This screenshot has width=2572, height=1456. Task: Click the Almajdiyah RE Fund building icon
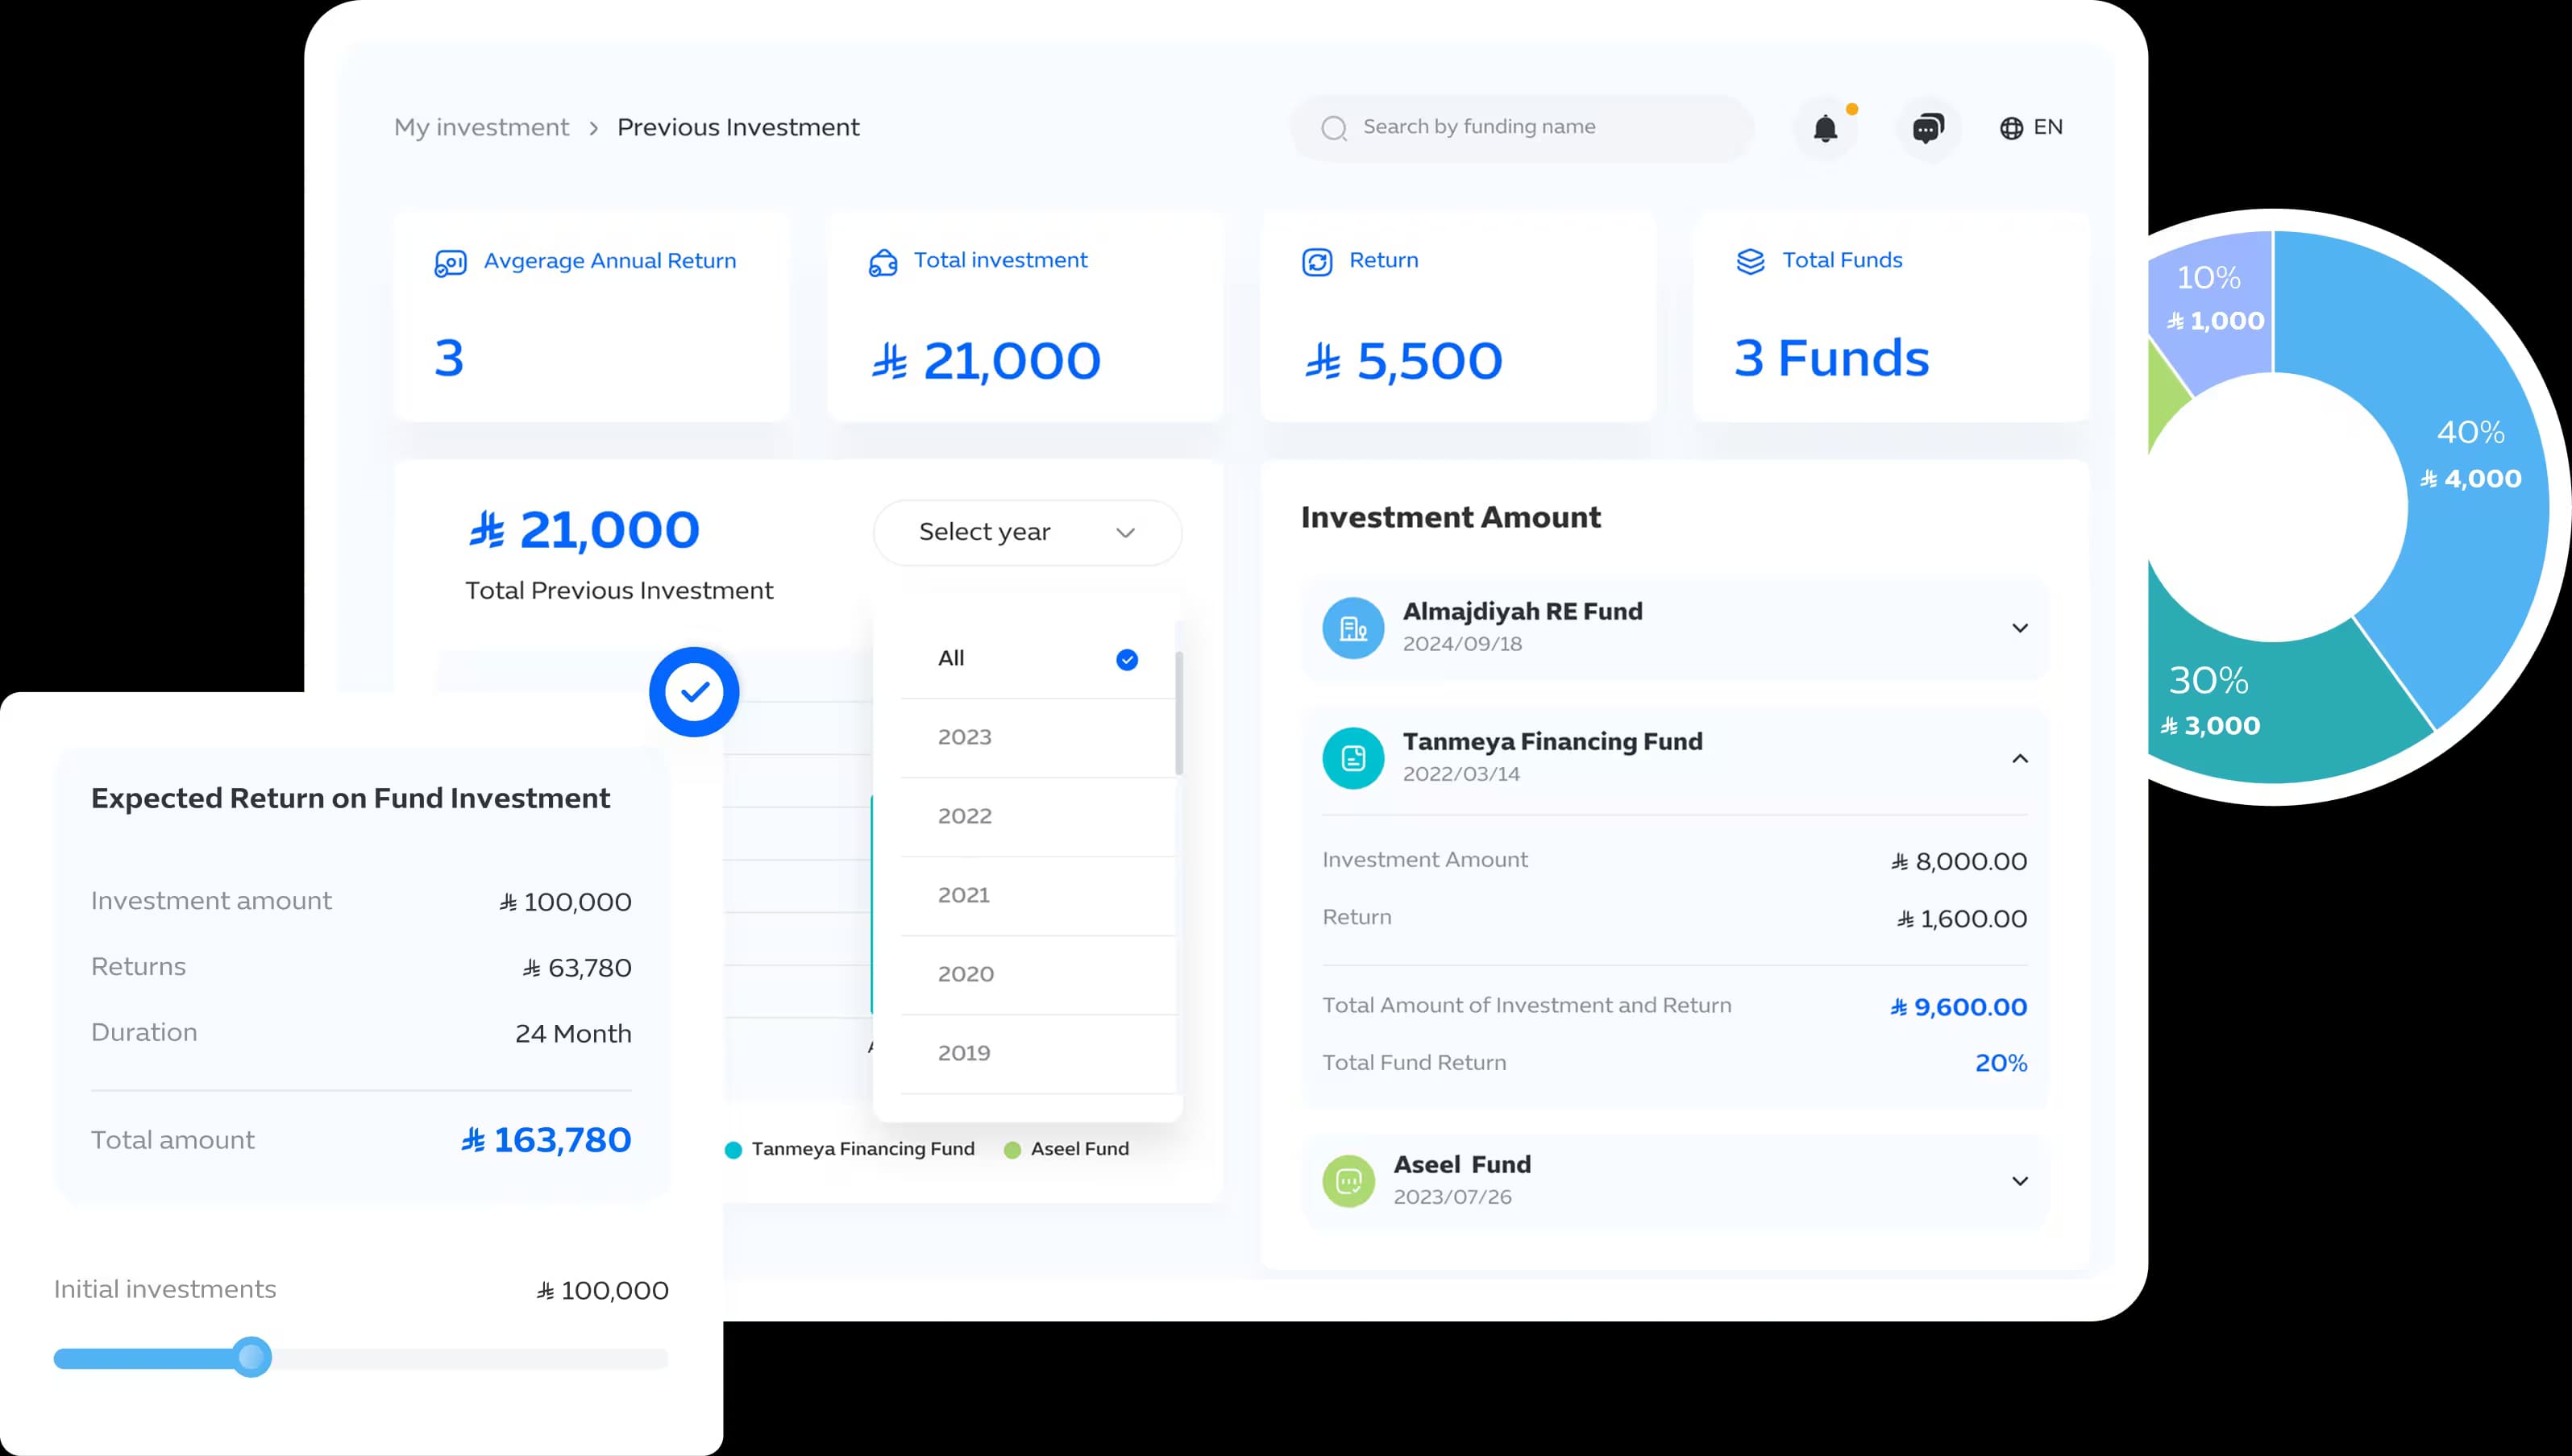[x=1353, y=628]
